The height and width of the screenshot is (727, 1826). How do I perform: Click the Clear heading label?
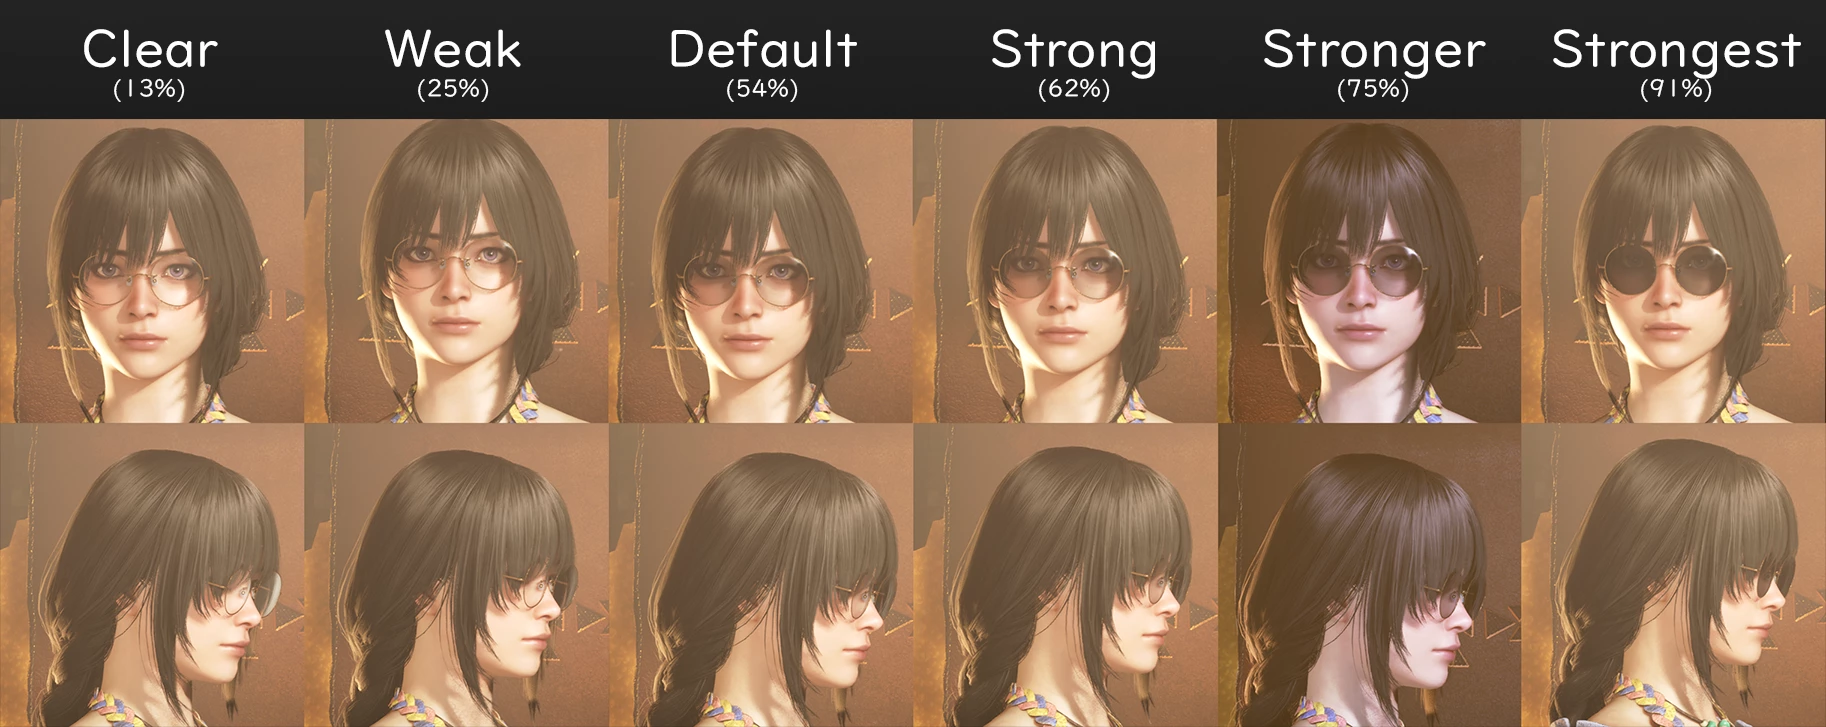click(x=150, y=49)
